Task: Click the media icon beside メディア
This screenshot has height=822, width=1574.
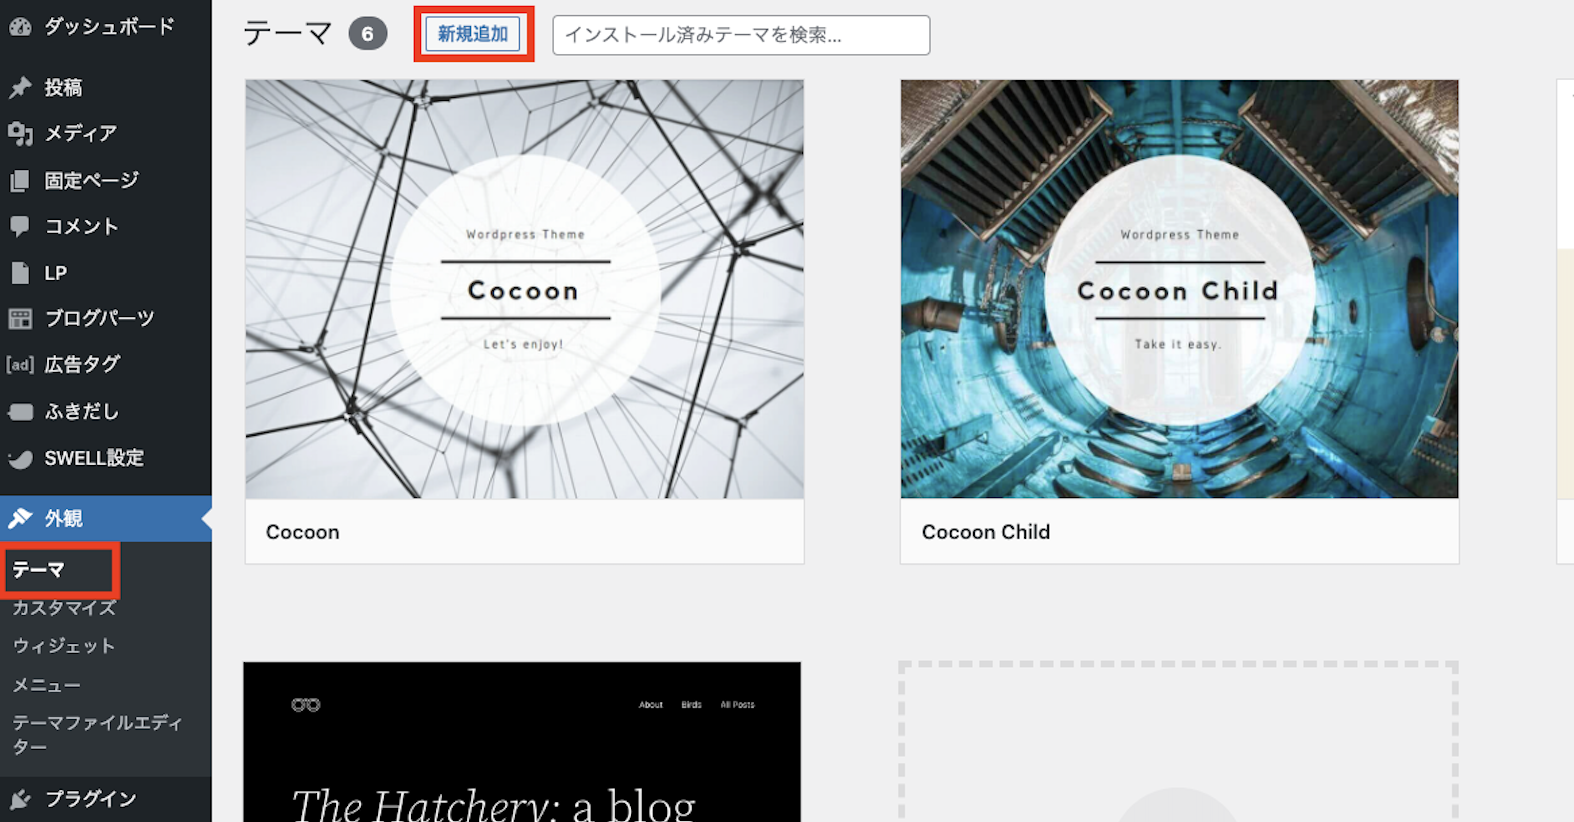Action: click(20, 133)
